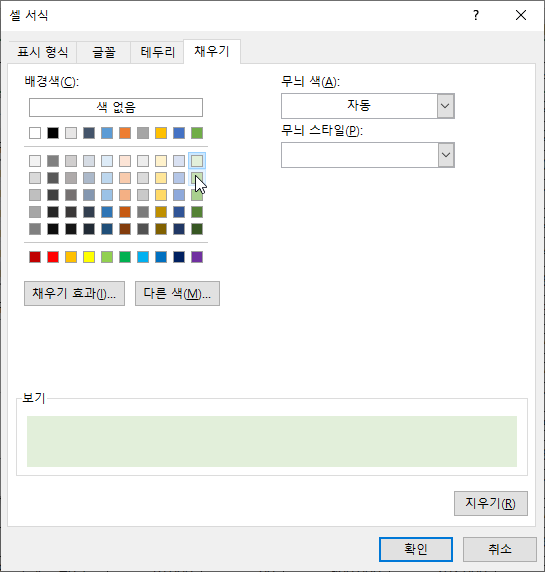Open 채우기 효과 dialog button
Viewport: 545px width, 572px height.
(74, 293)
